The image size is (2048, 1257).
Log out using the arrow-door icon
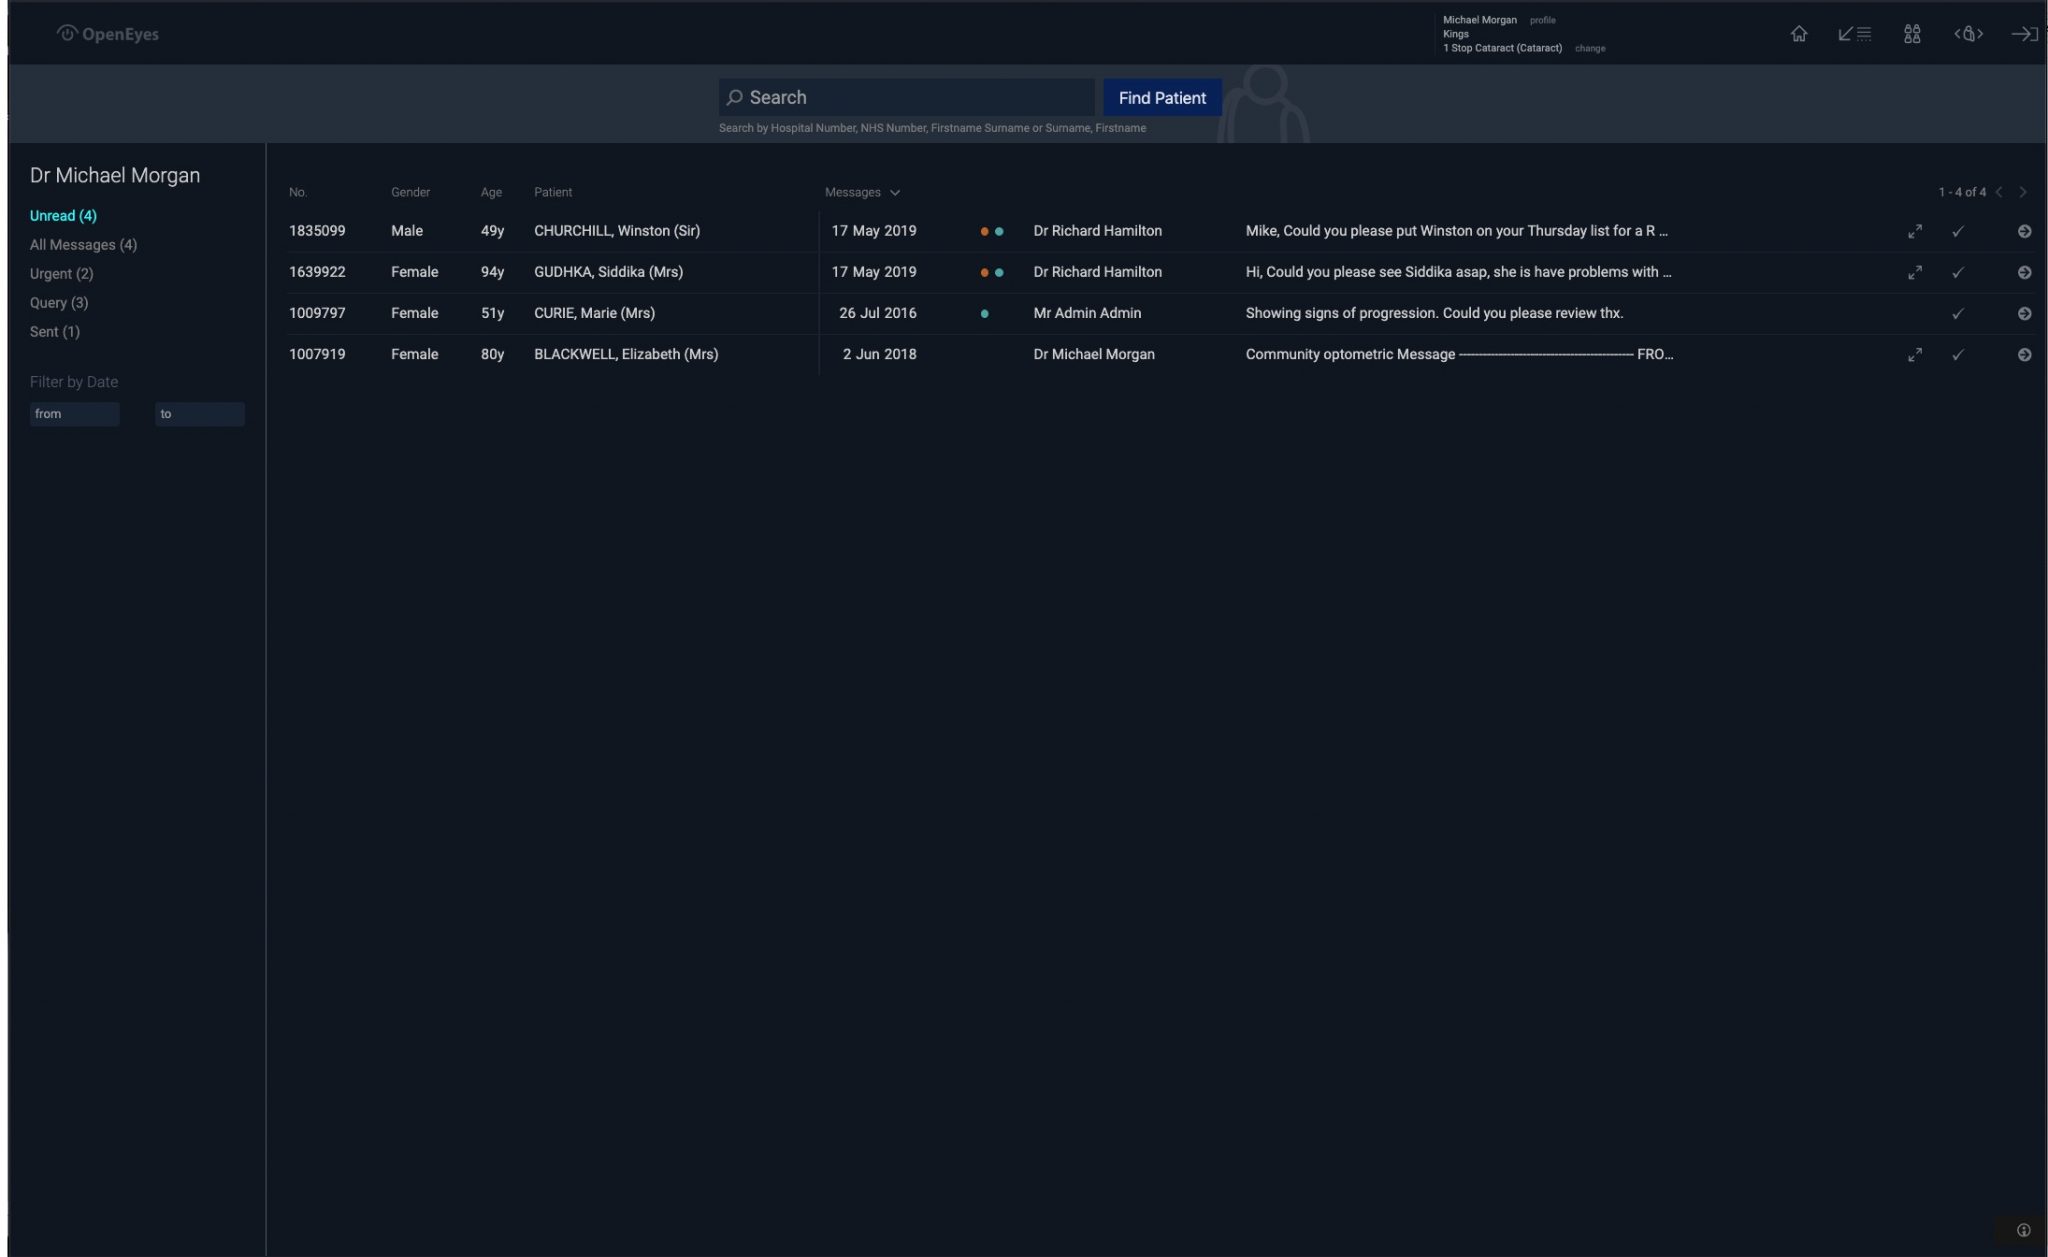click(2024, 34)
